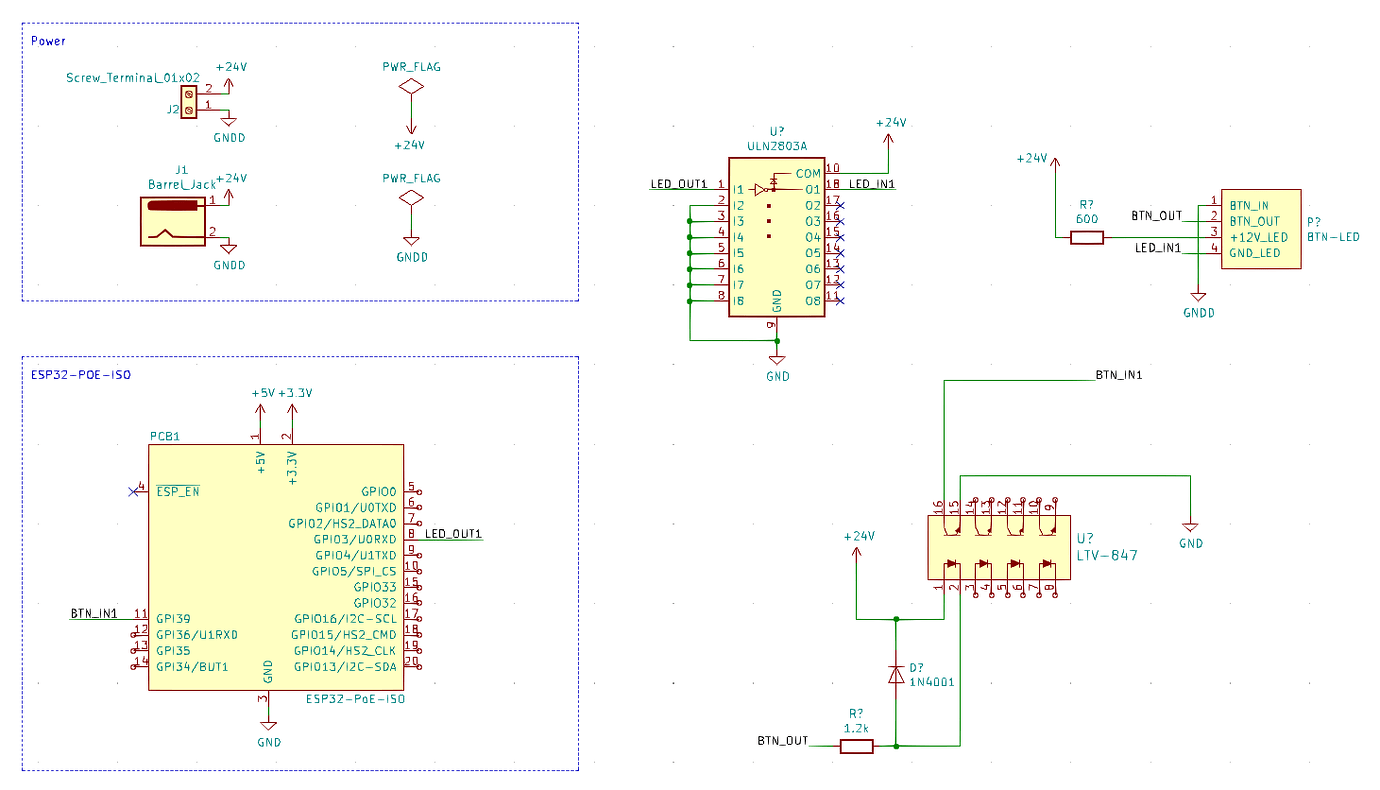Select the 600 ohm resistor symbol
1380x790 pixels.
(x=1087, y=237)
